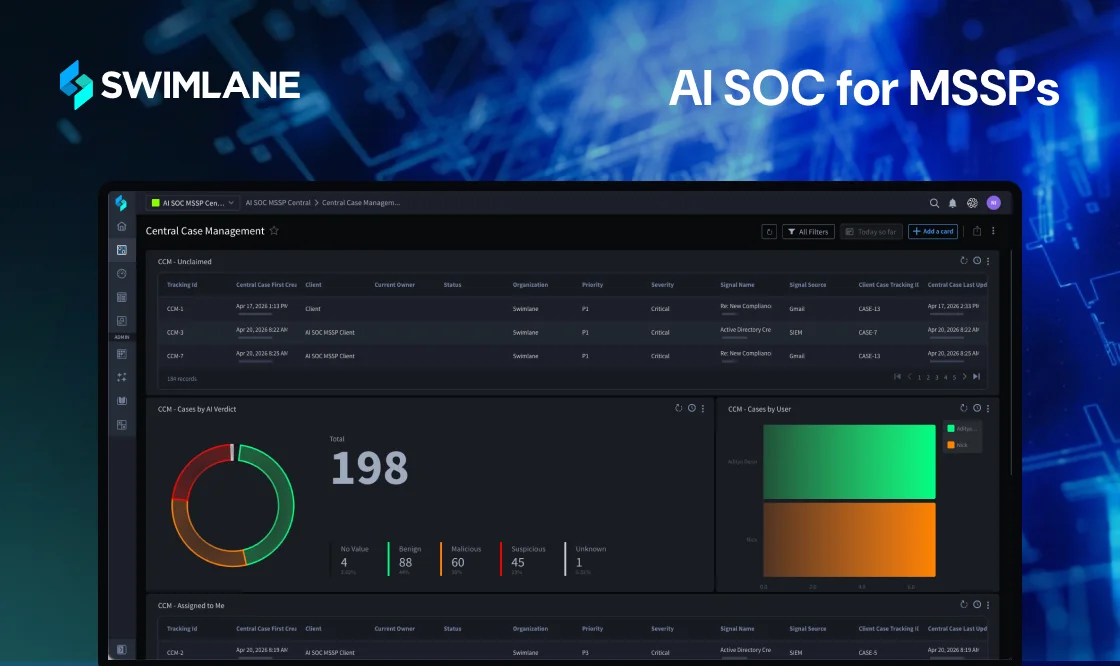
Task: Open the CCM-3 row in Unclaimed table
Action: click(x=573, y=332)
